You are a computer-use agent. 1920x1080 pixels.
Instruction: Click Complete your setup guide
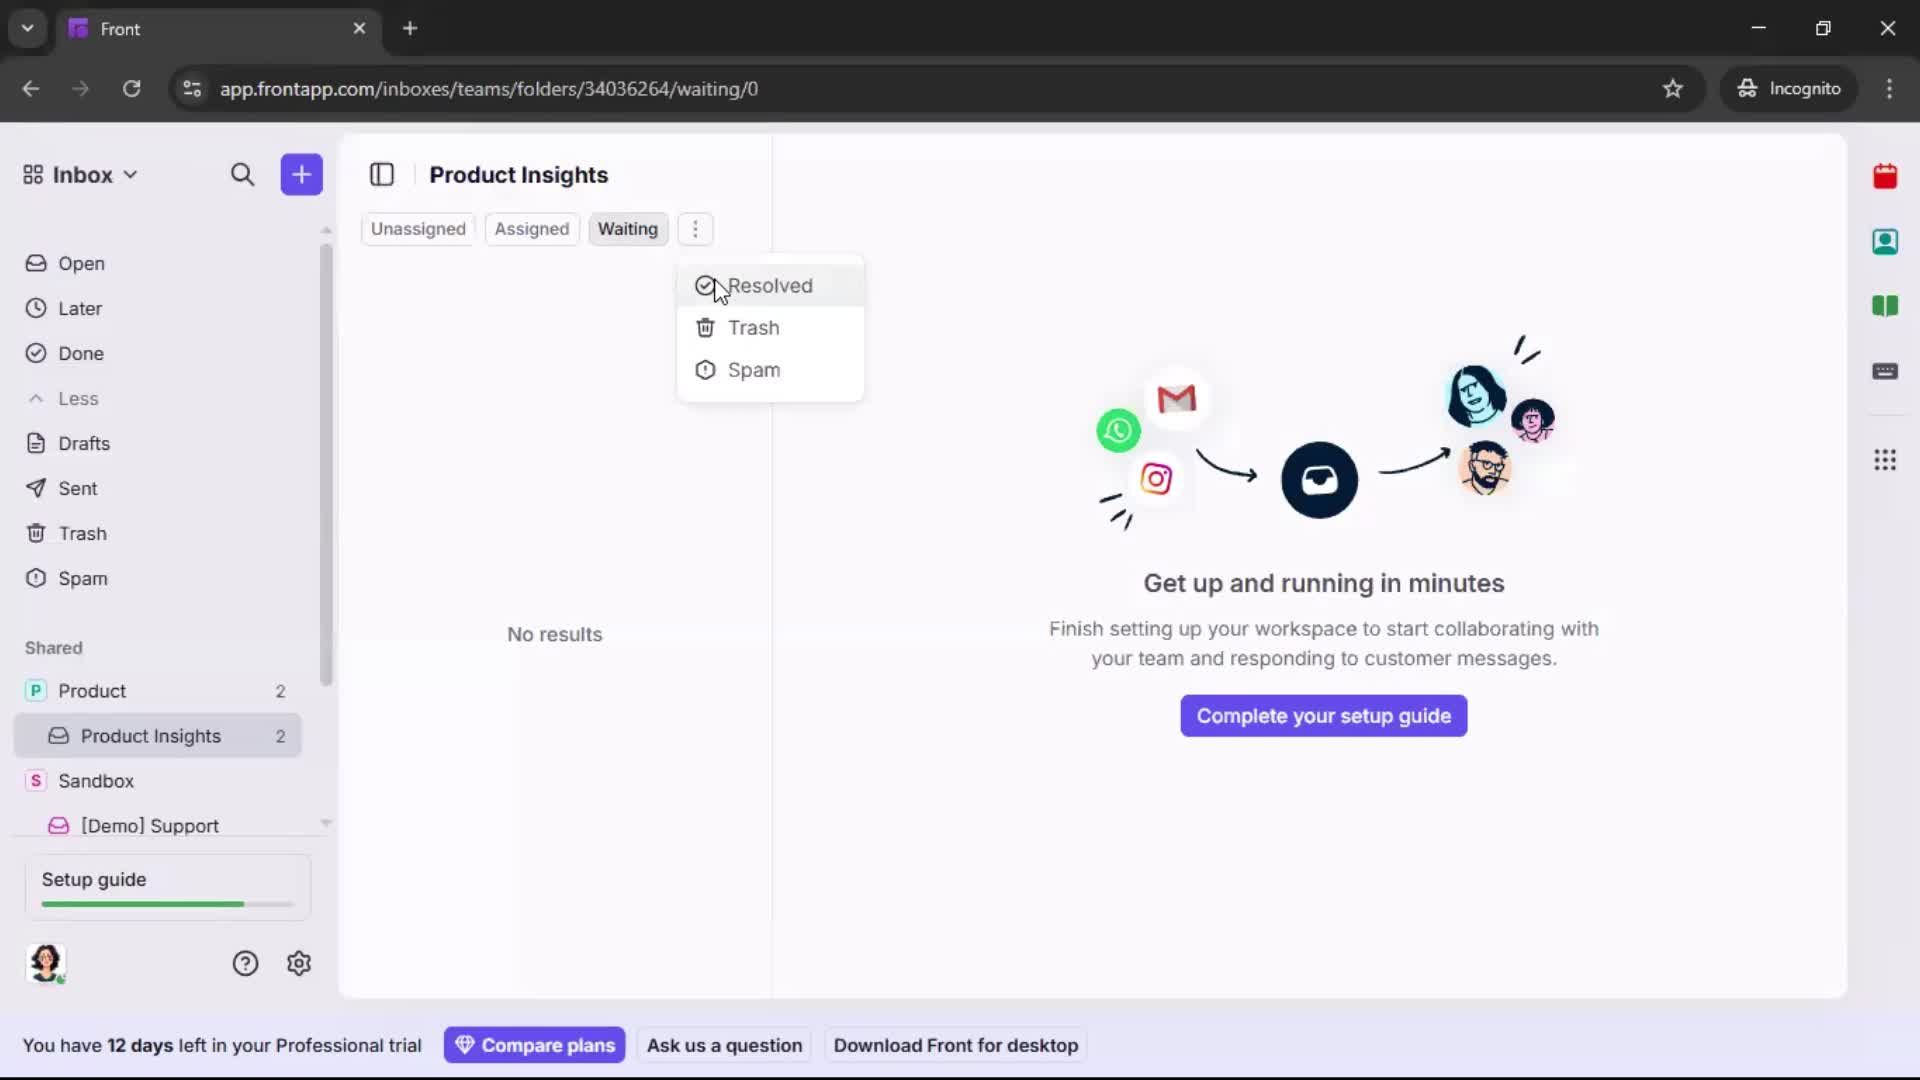tap(1322, 715)
